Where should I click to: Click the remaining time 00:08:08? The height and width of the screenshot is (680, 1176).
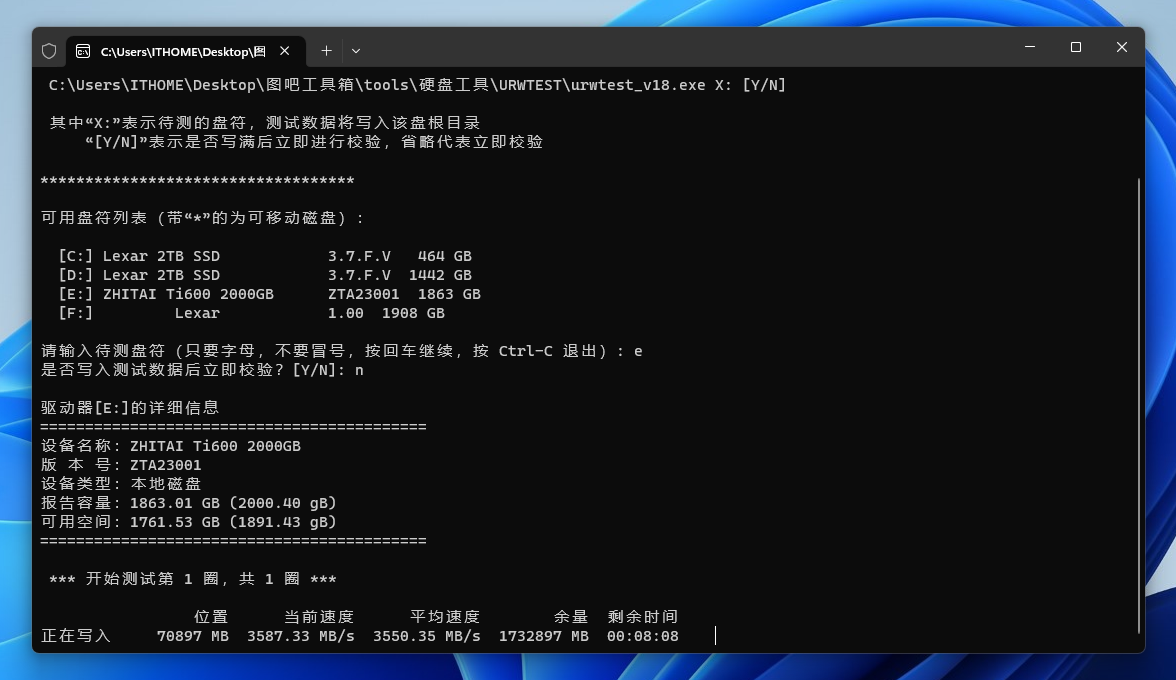click(642, 636)
